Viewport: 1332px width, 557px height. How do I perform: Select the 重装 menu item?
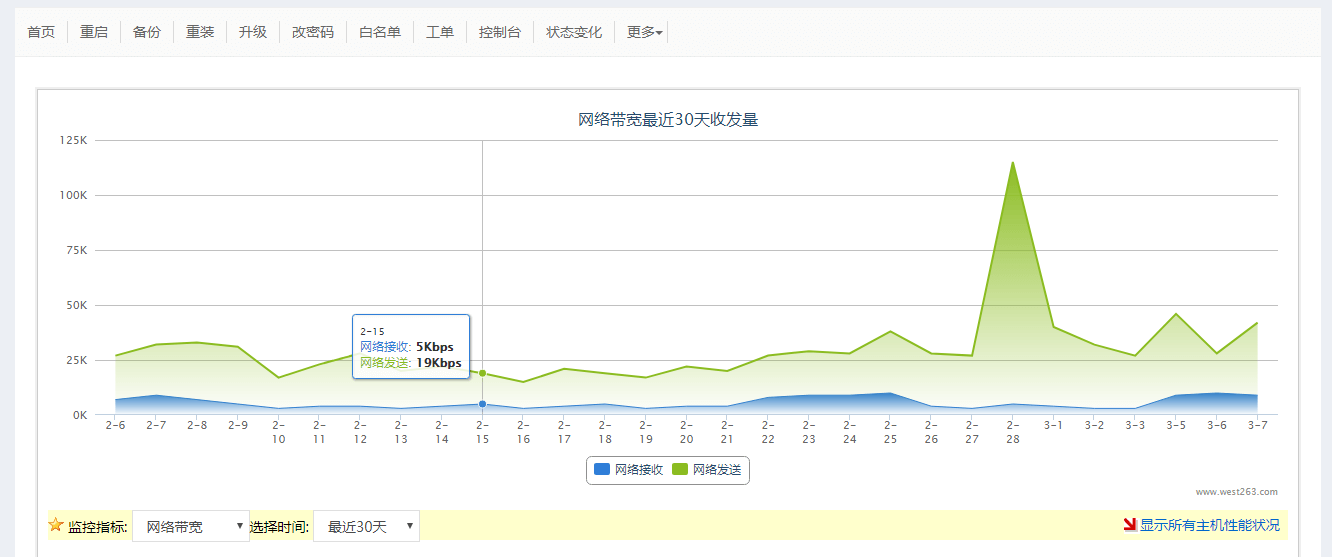[x=200, y=32]
